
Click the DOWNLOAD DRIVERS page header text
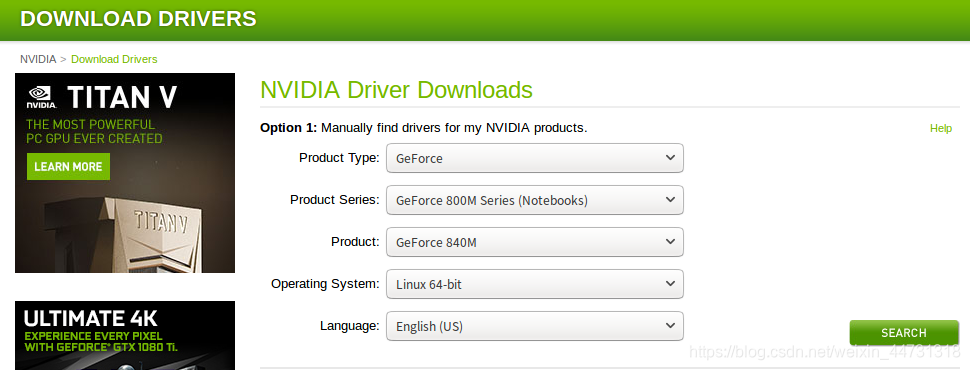pyautogui.click(x=138, y=19)
